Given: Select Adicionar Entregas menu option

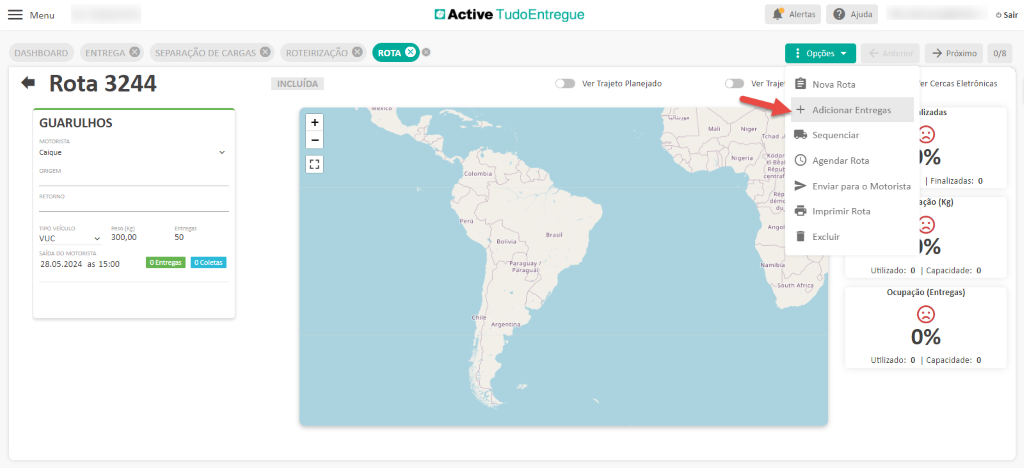Looking at the screenshot, I should point(852,110).
